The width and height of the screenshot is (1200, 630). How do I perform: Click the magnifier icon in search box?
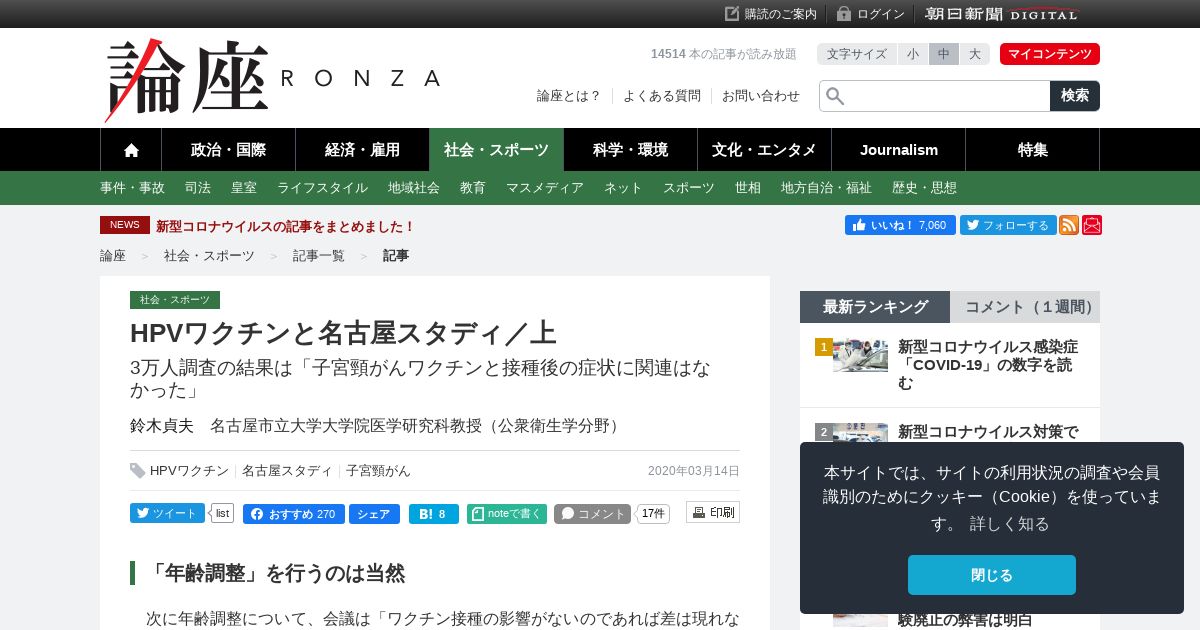pos(835,96)
